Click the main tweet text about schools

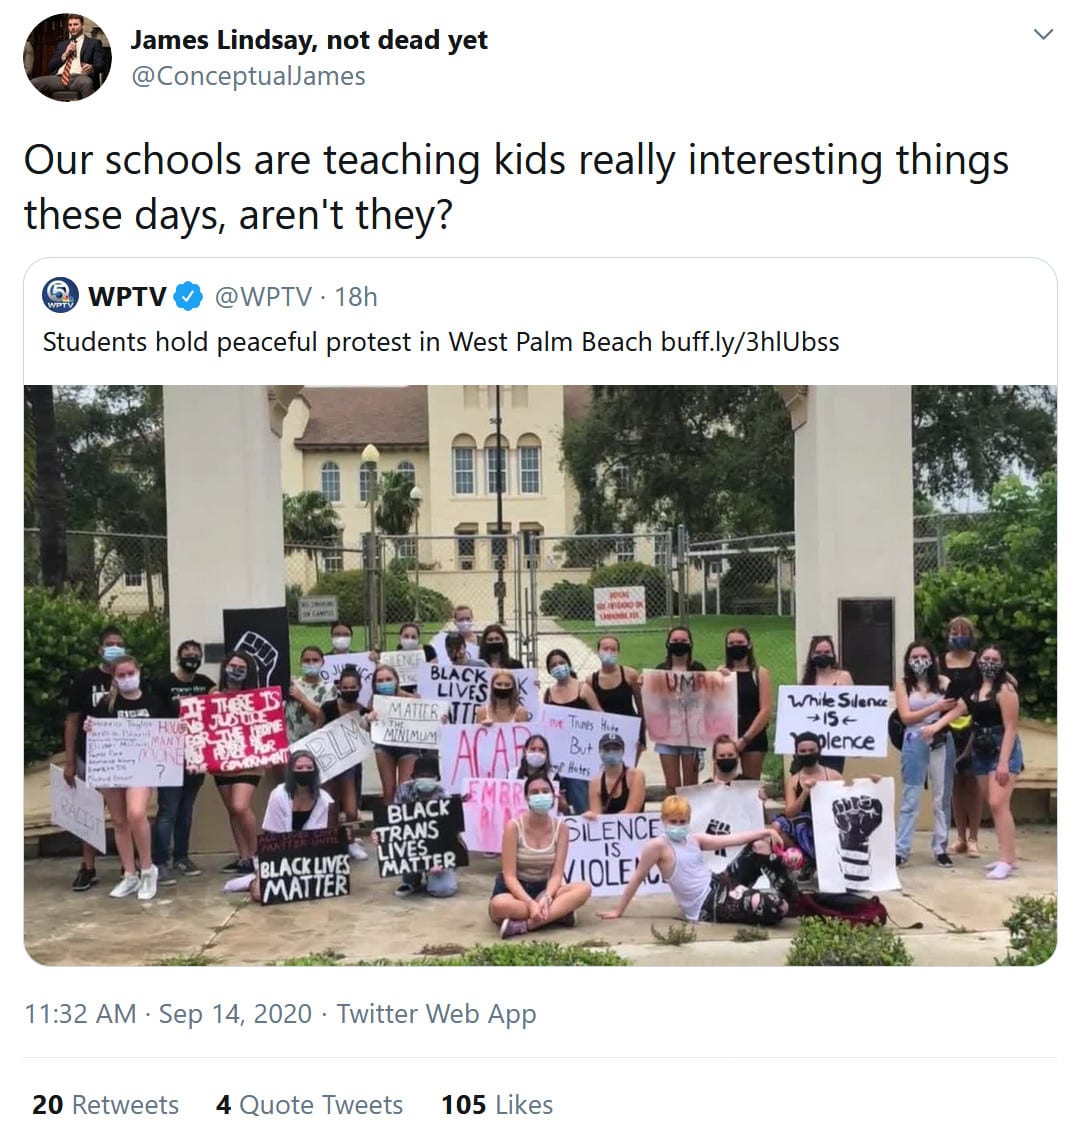[516, 186]
